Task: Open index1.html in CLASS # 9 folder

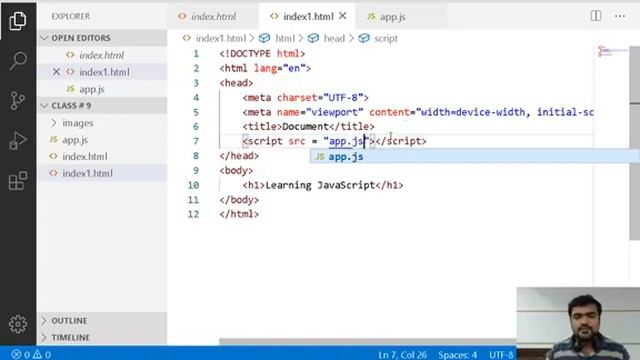Action: (x=102, y=173)
